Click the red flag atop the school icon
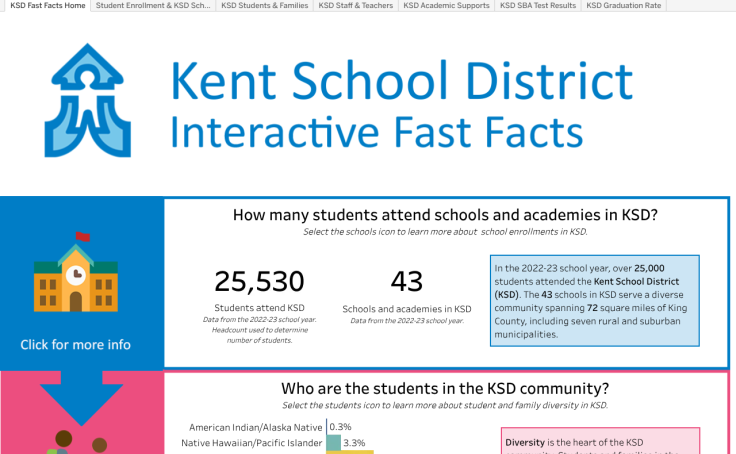Viewport: 736px width, 454px height. click(83, 236)
